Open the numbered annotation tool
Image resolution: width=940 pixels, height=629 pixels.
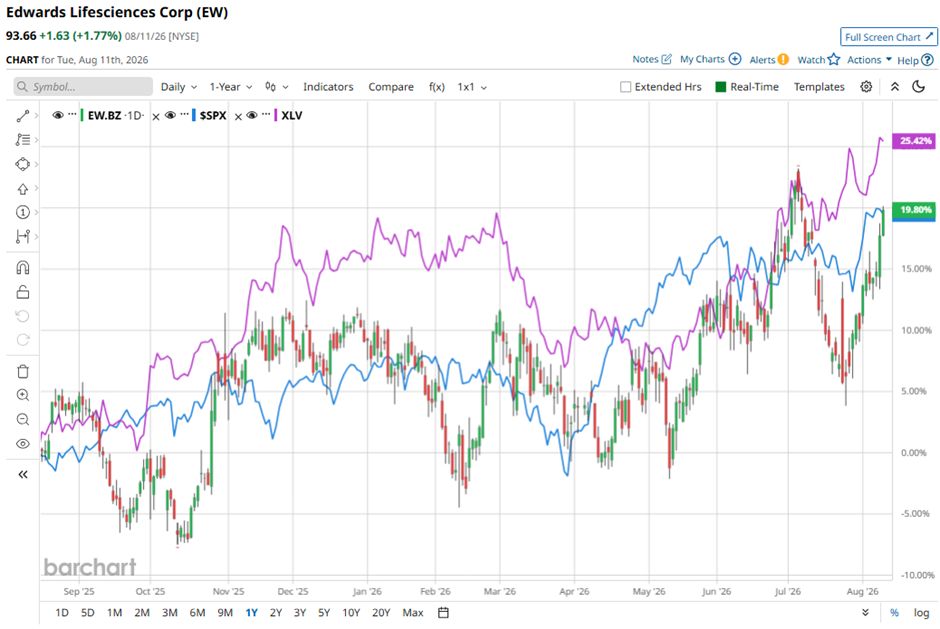tap(23, 212)
